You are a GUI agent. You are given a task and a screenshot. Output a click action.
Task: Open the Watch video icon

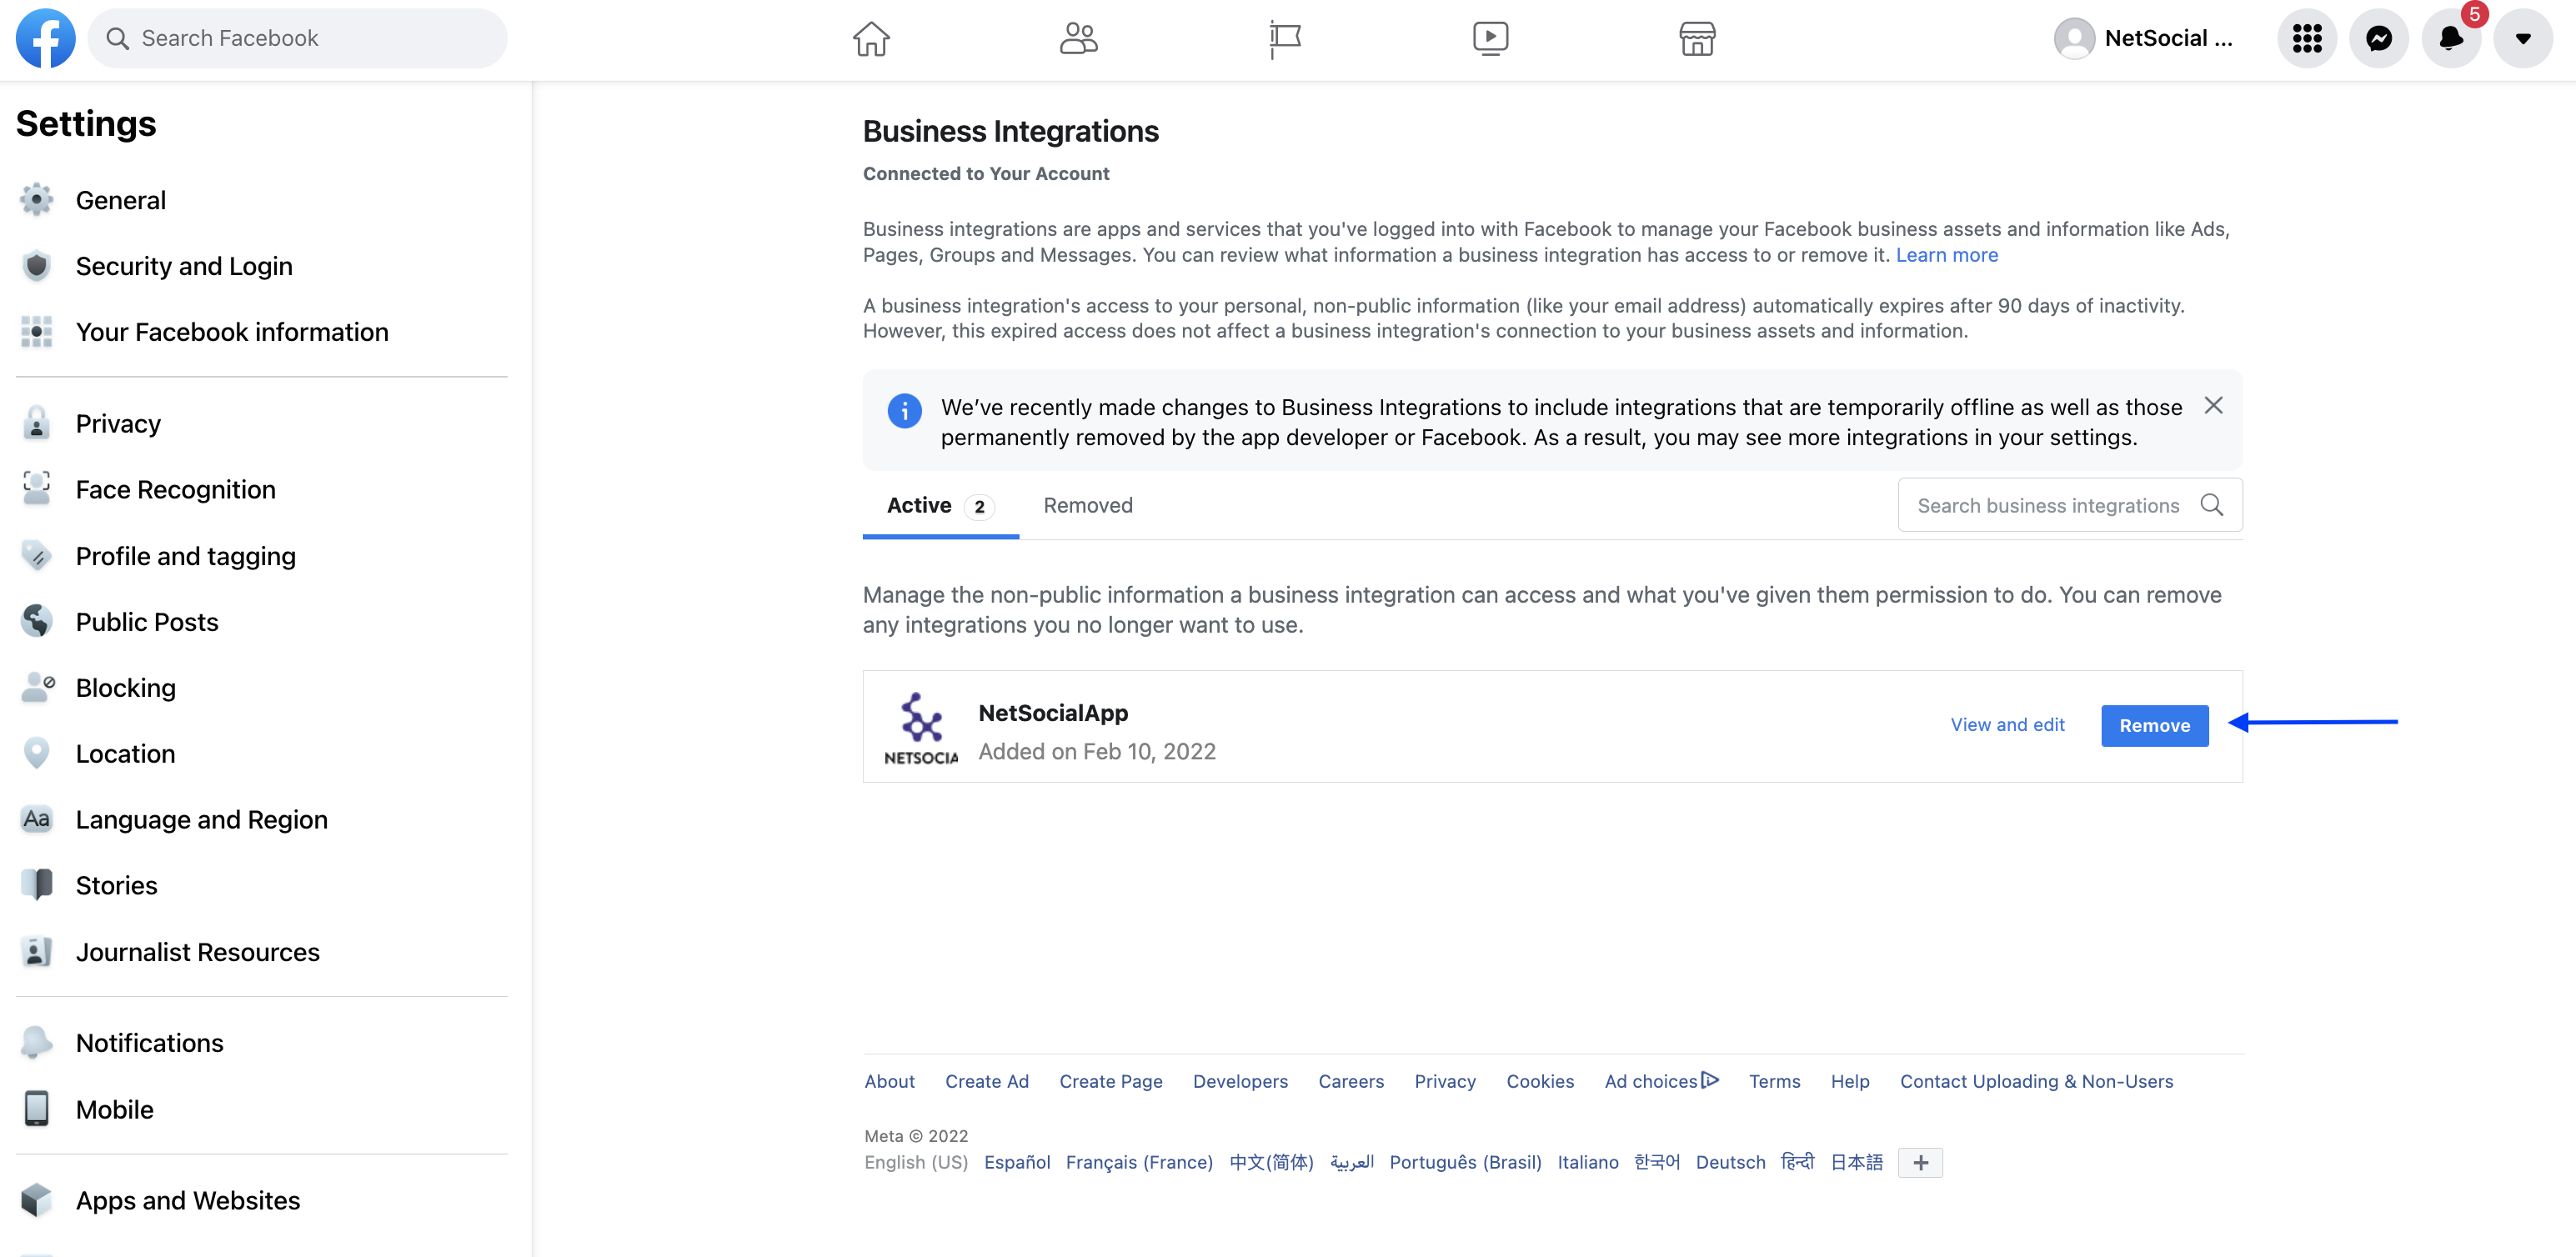tap(1491, 39)
